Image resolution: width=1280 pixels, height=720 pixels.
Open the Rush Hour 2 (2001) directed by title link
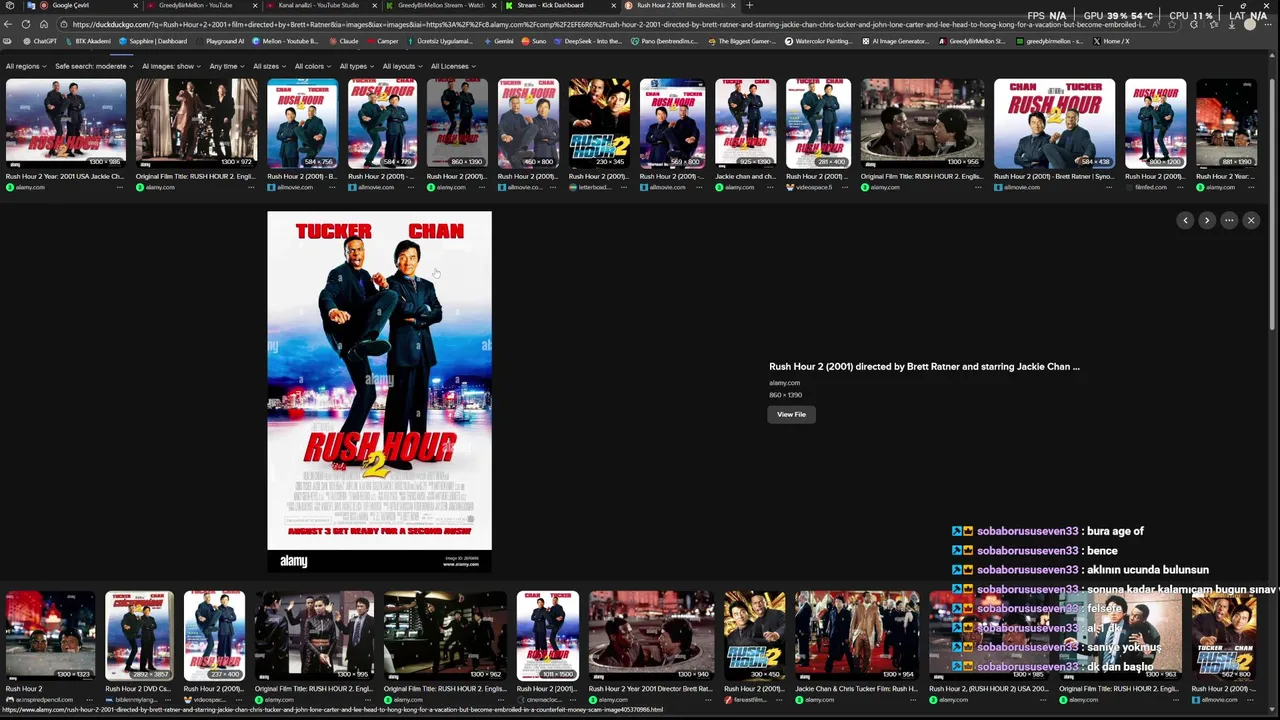[924, 367]
